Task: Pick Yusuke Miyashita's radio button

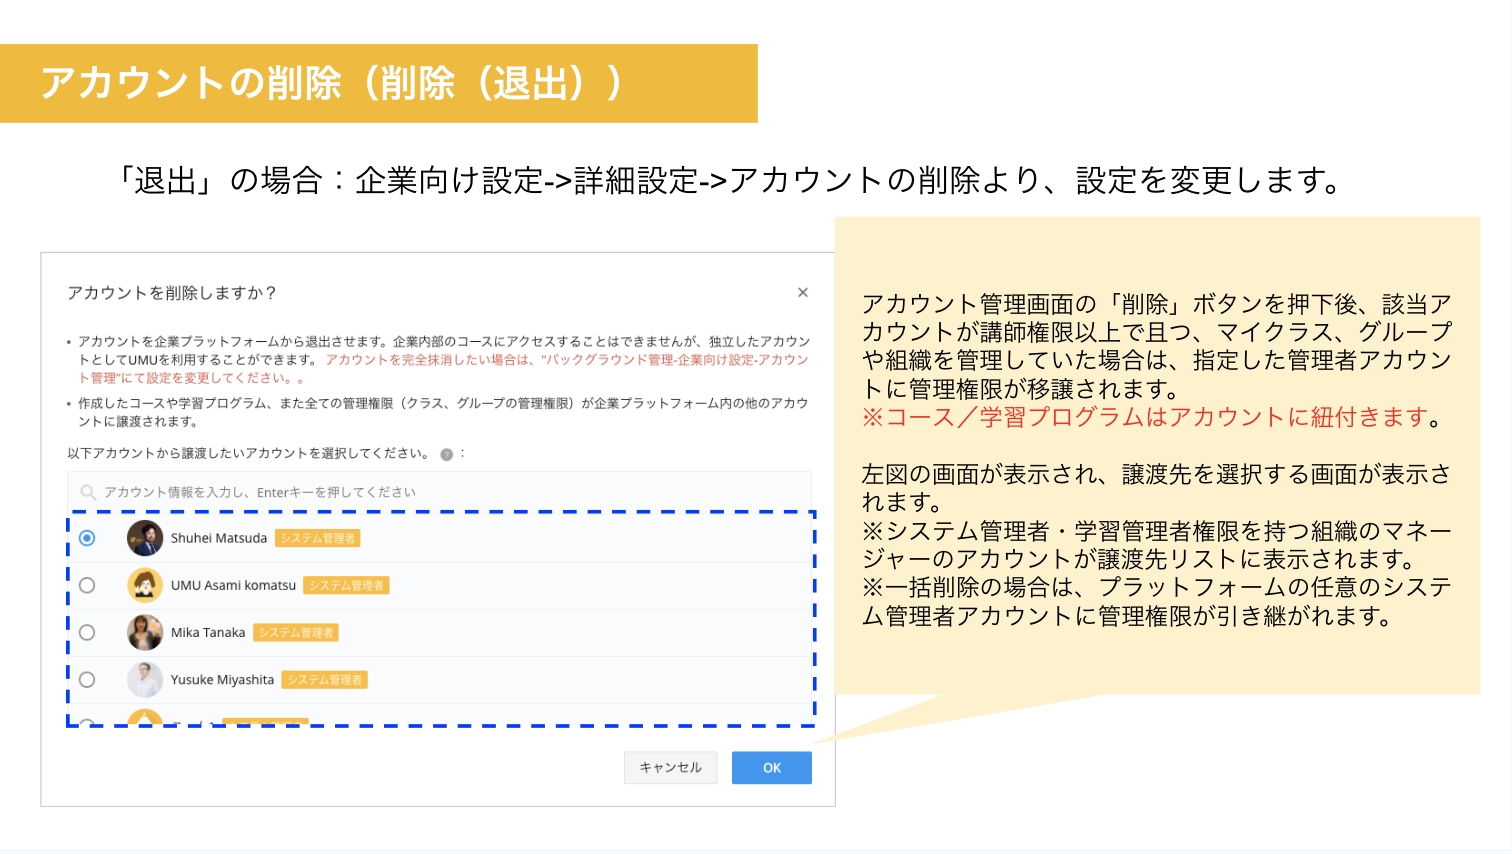Action: [87, 680]
